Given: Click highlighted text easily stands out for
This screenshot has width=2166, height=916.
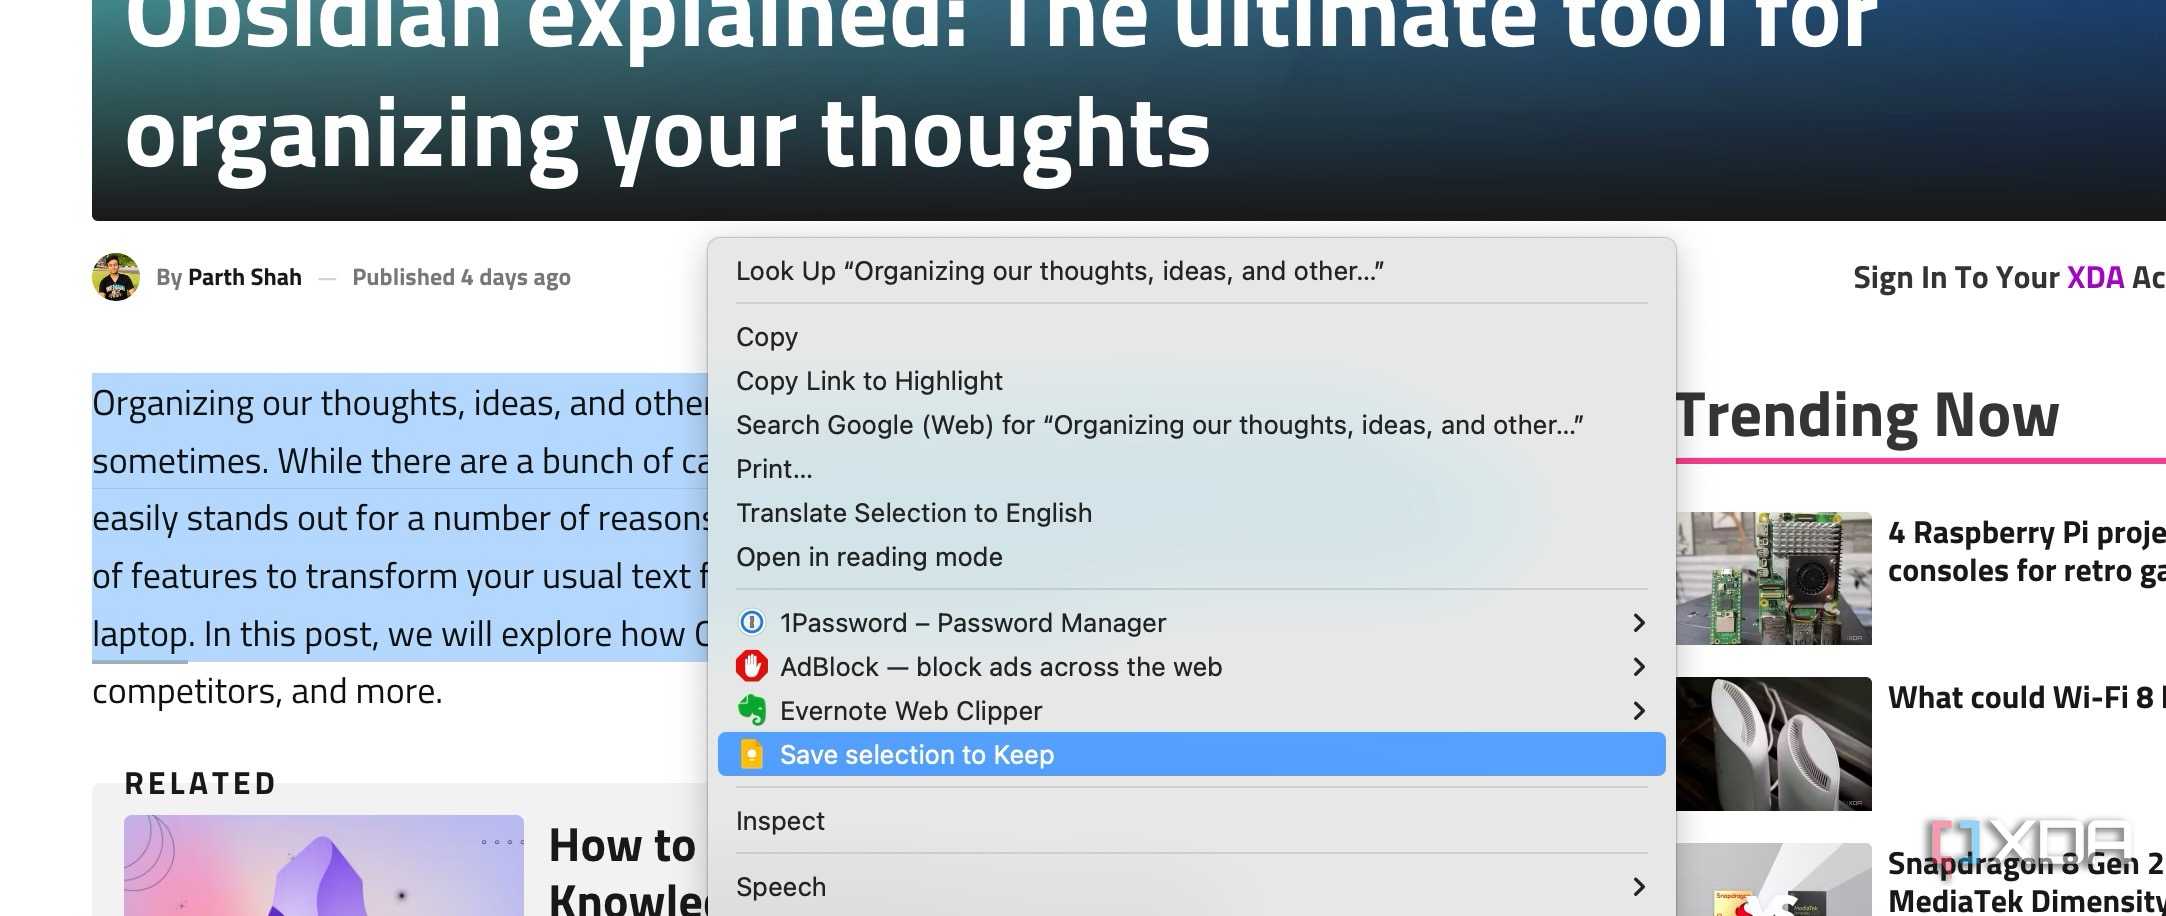Looking at the screenshot, I should coord(245,518).
